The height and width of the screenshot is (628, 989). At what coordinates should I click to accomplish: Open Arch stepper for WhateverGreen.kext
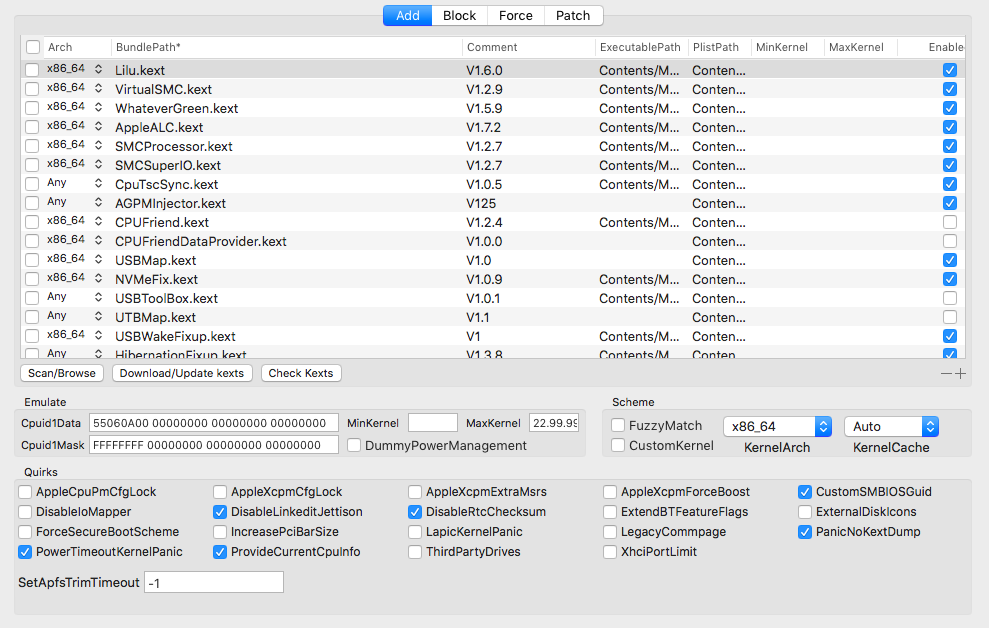tap(98, 107)
